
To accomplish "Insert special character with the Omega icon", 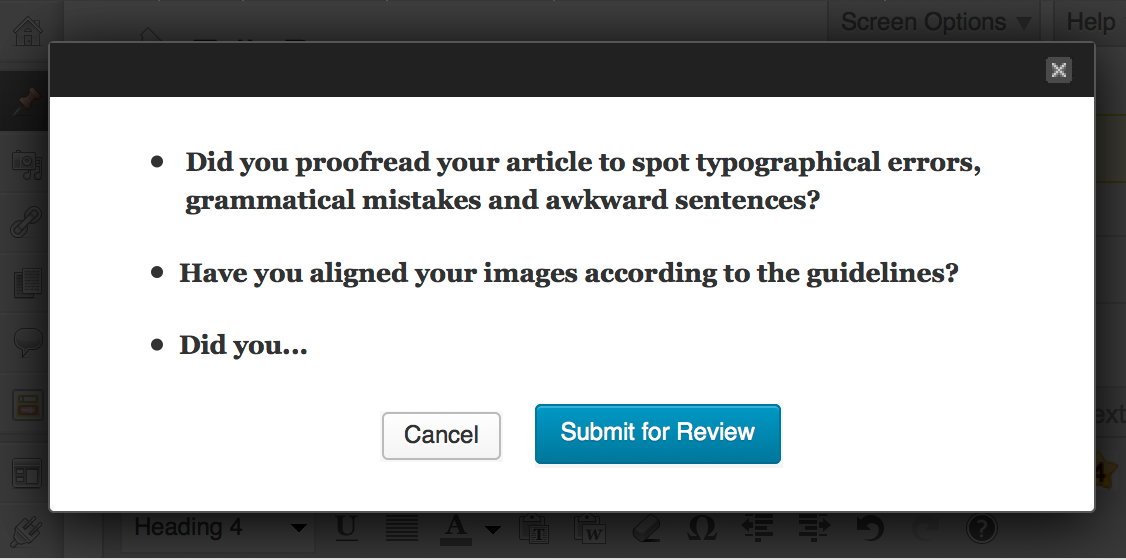I will tap(702, 529).
